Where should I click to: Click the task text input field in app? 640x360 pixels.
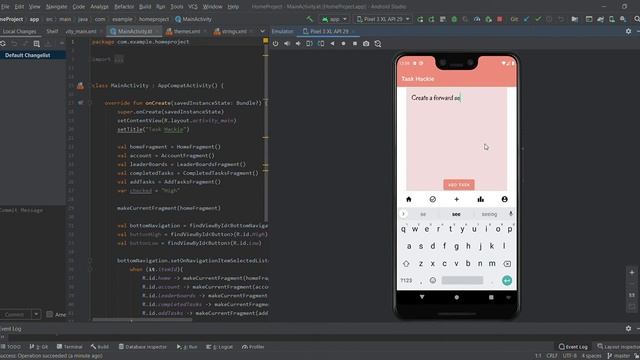(x=456, y=133)
